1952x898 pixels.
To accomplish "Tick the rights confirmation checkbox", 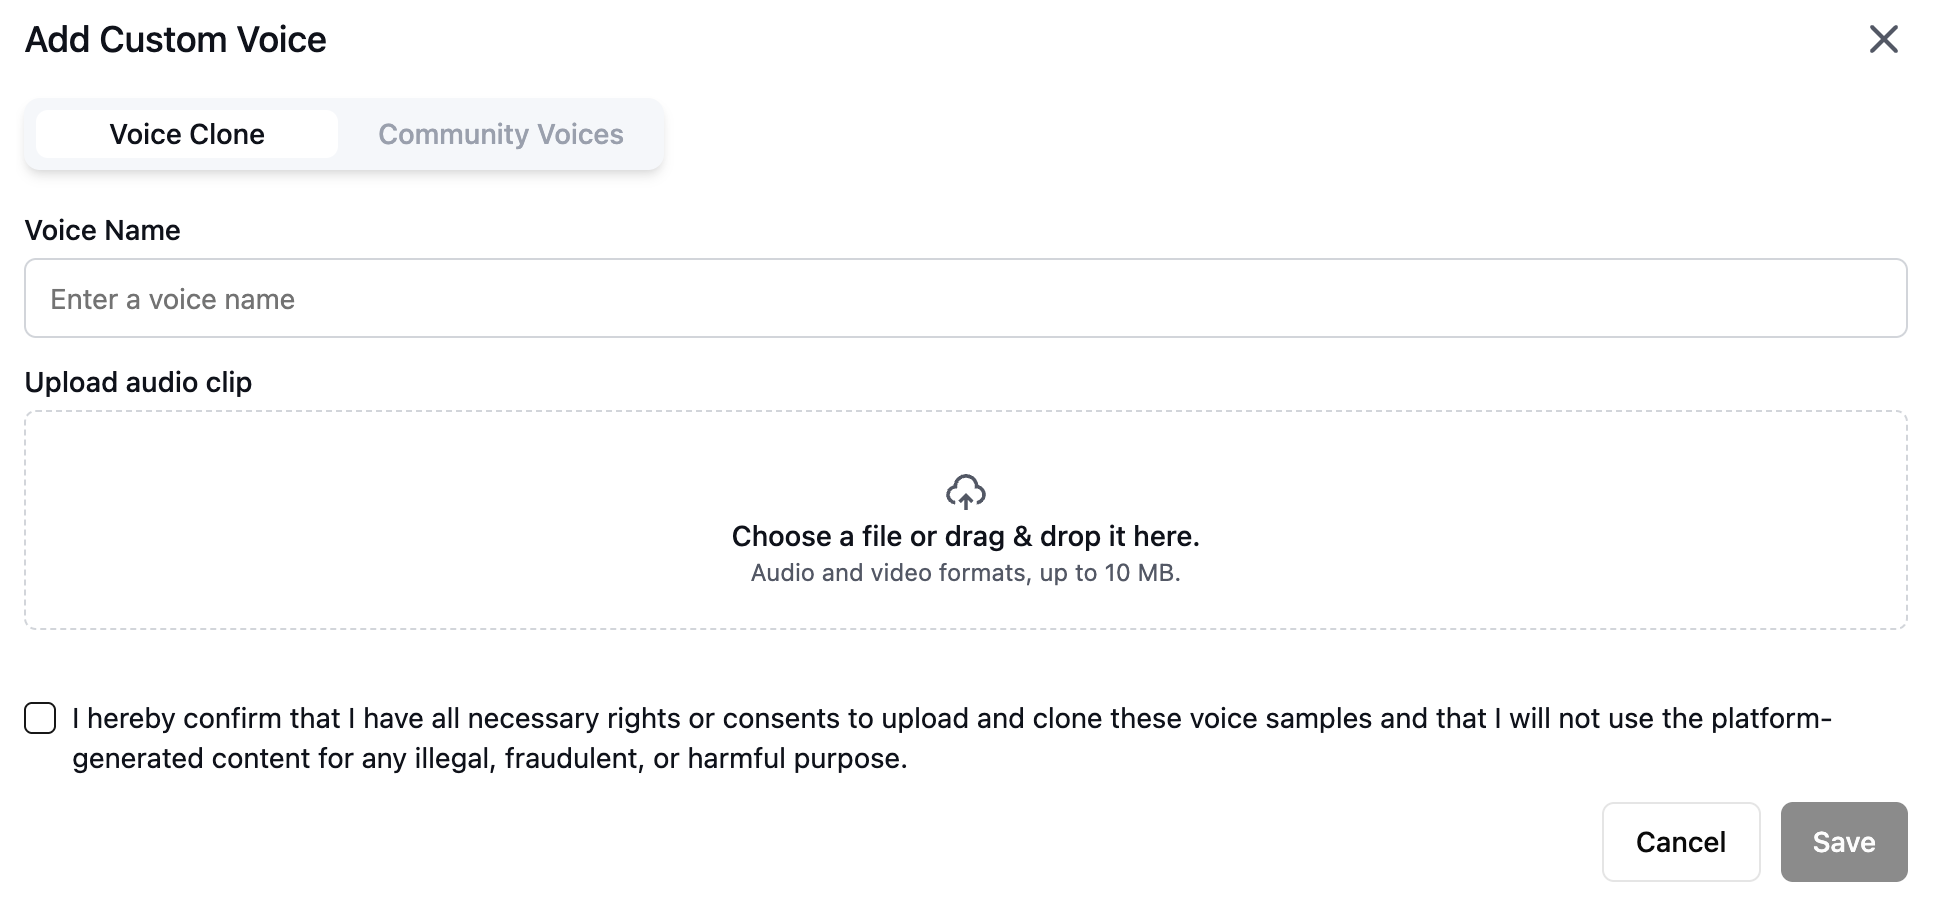I will click(x=40, y=718).
